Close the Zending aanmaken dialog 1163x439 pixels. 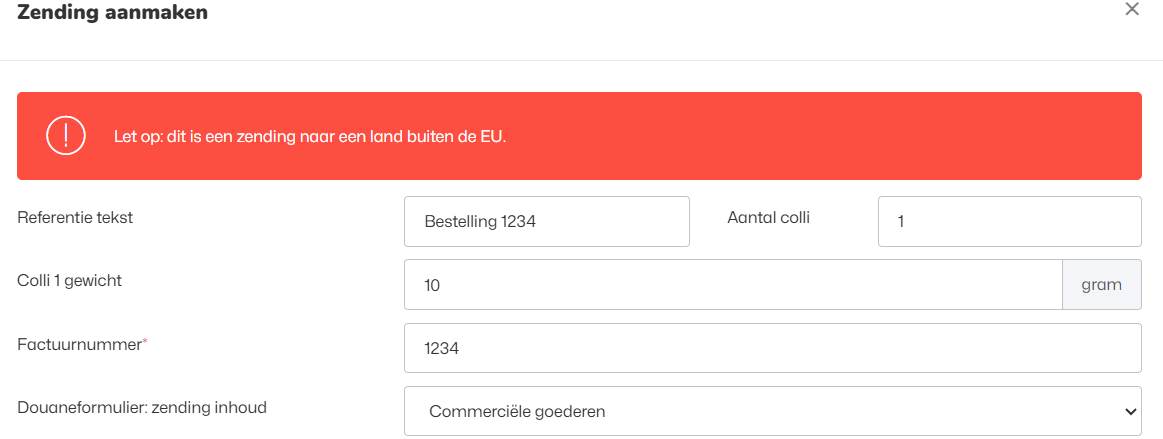coord(1132,10)
